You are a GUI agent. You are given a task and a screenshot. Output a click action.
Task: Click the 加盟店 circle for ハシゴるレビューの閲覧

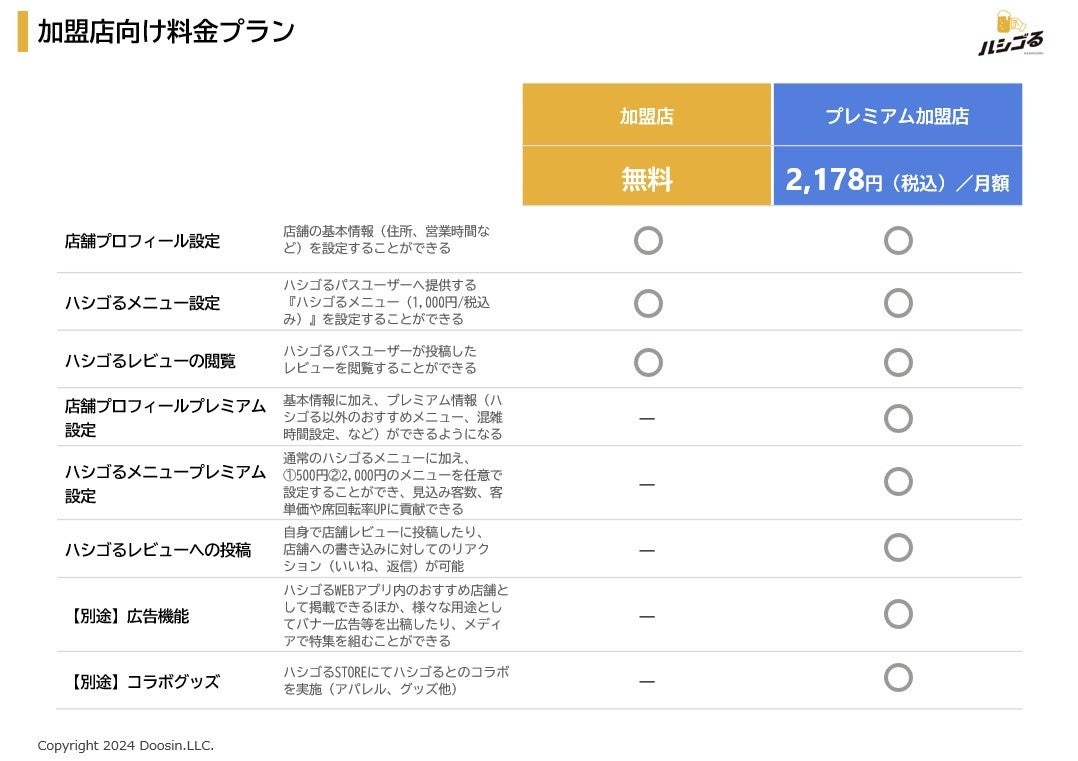[648, 362]
